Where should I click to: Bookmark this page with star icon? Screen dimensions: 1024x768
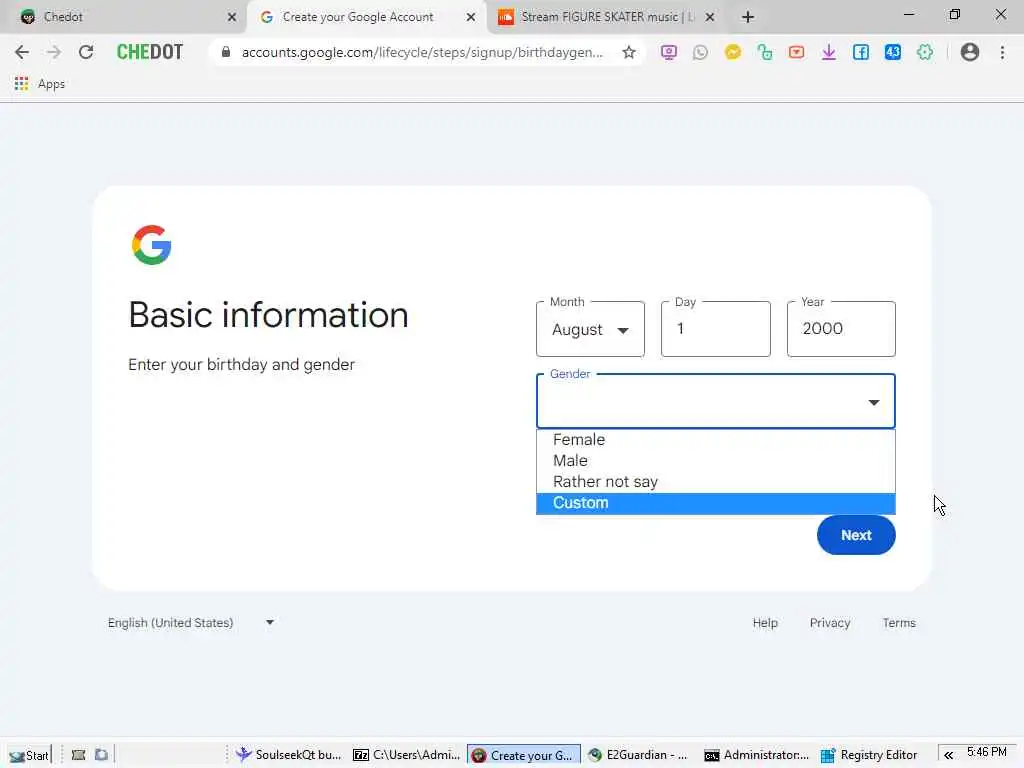pyautogui.click(x=628, y=52)
